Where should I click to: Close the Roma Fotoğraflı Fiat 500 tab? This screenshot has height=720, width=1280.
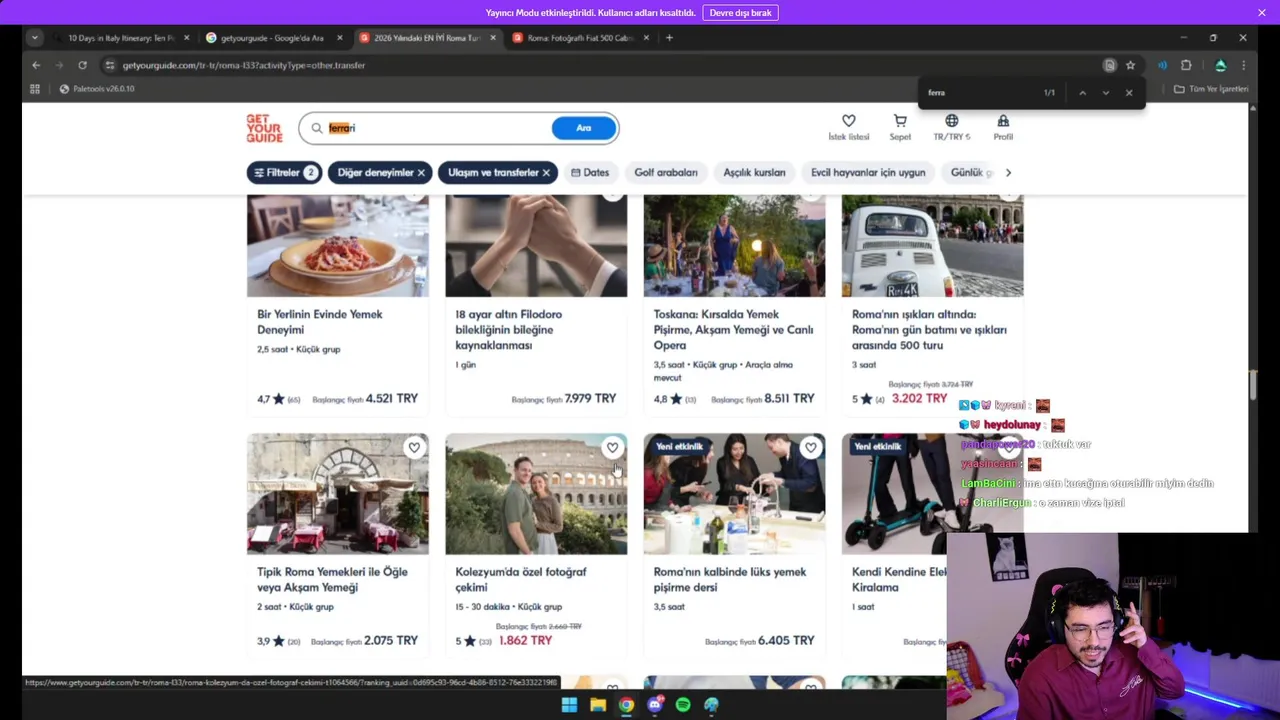coord(646,38)
